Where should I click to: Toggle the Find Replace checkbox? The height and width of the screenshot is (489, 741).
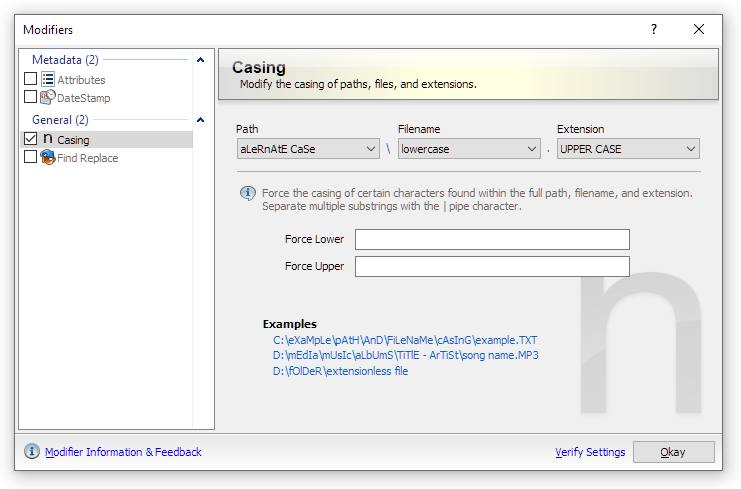(30, 158)
